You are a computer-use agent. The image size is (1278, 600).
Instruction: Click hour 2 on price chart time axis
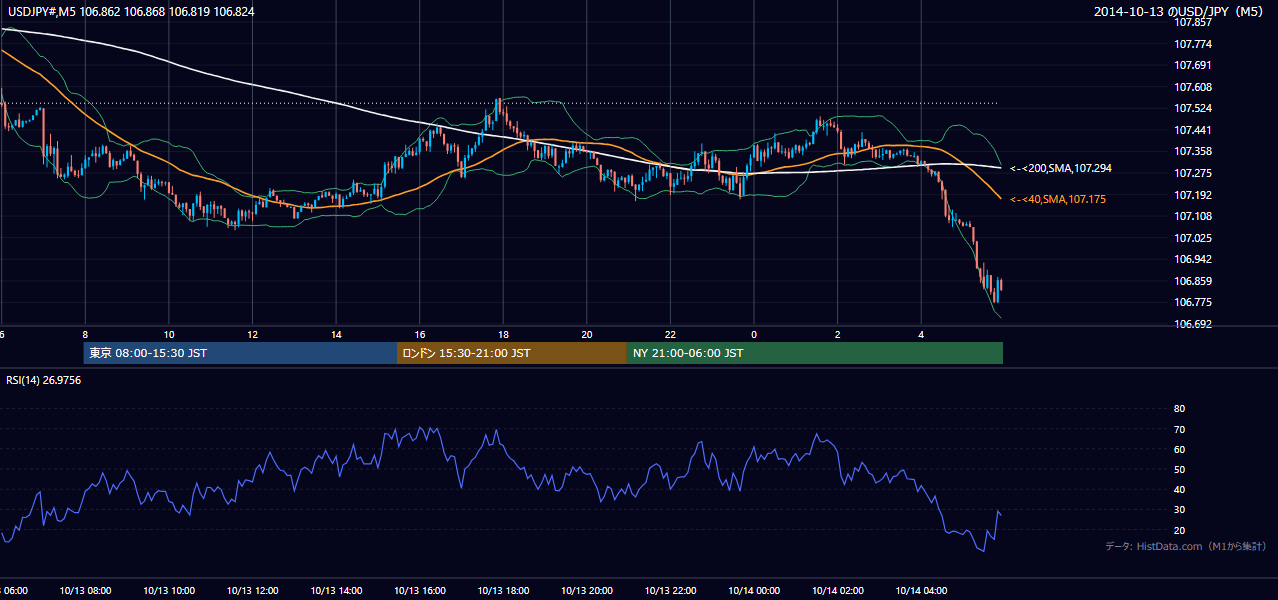(837, 334)
